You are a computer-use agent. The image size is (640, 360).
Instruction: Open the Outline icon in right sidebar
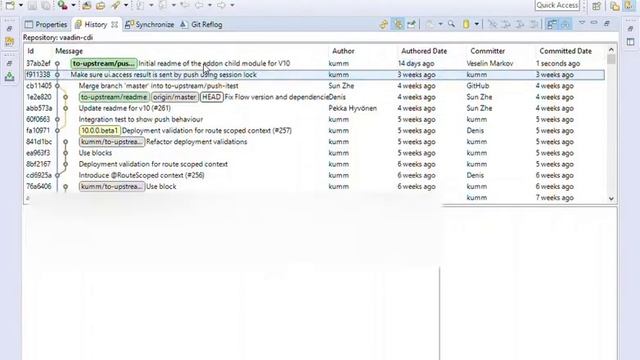(631, 42)
